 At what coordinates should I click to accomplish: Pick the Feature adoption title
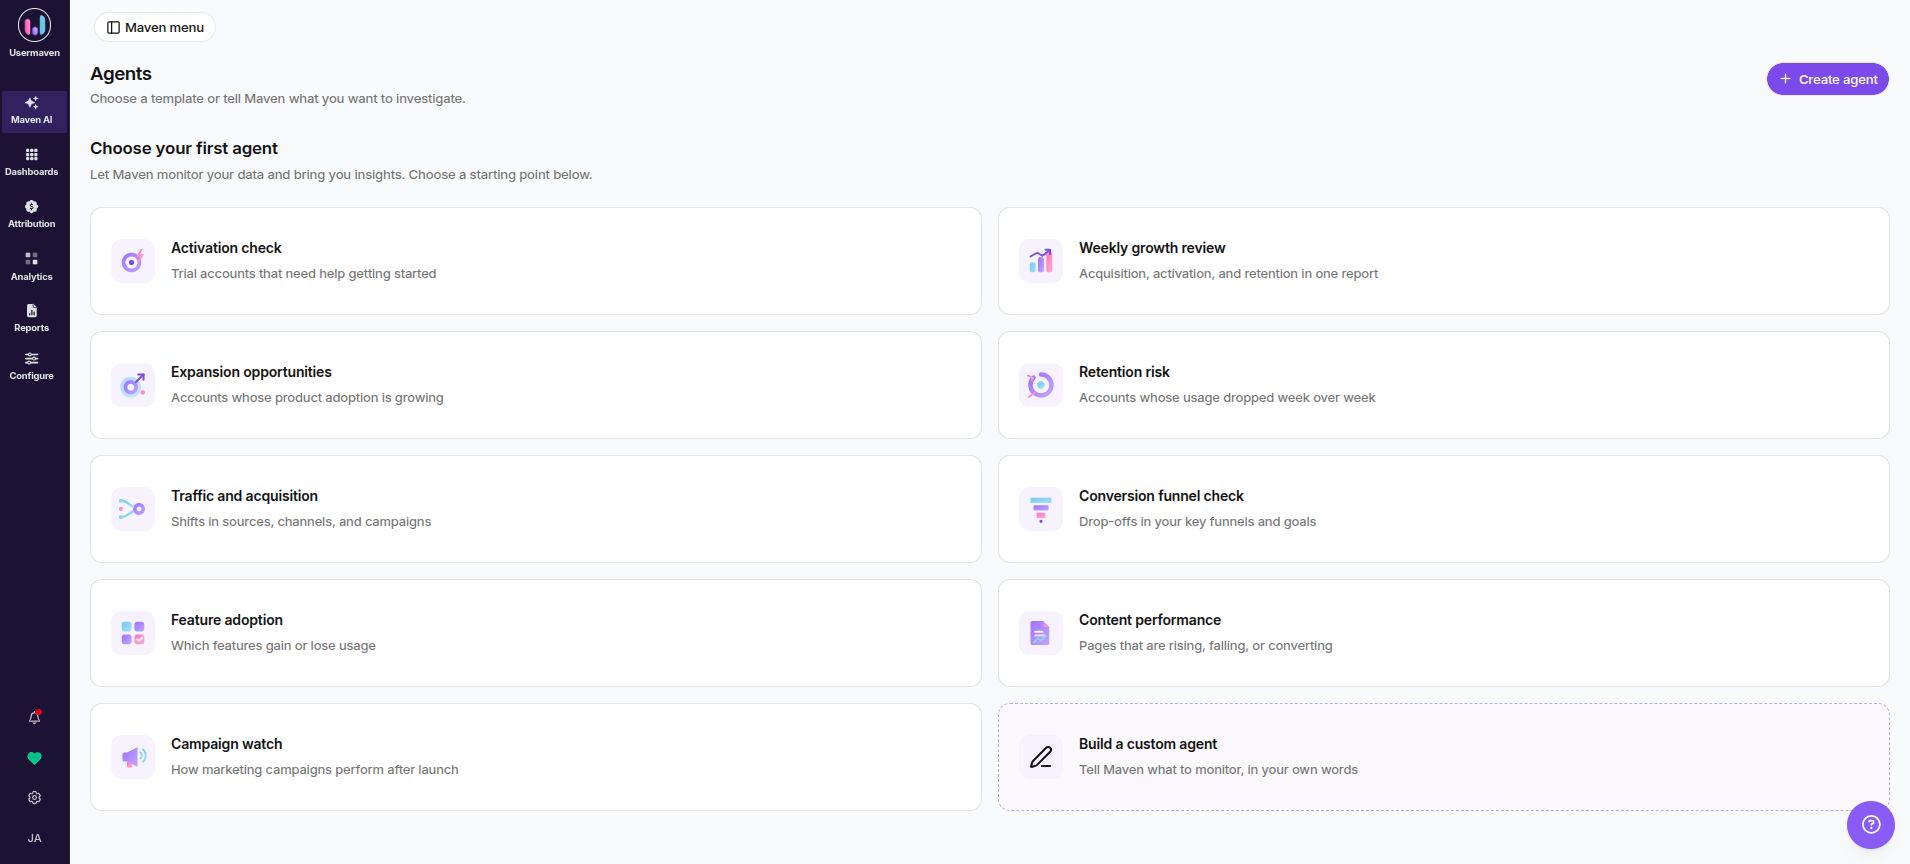pyautogui.click(x=227, y=620)
